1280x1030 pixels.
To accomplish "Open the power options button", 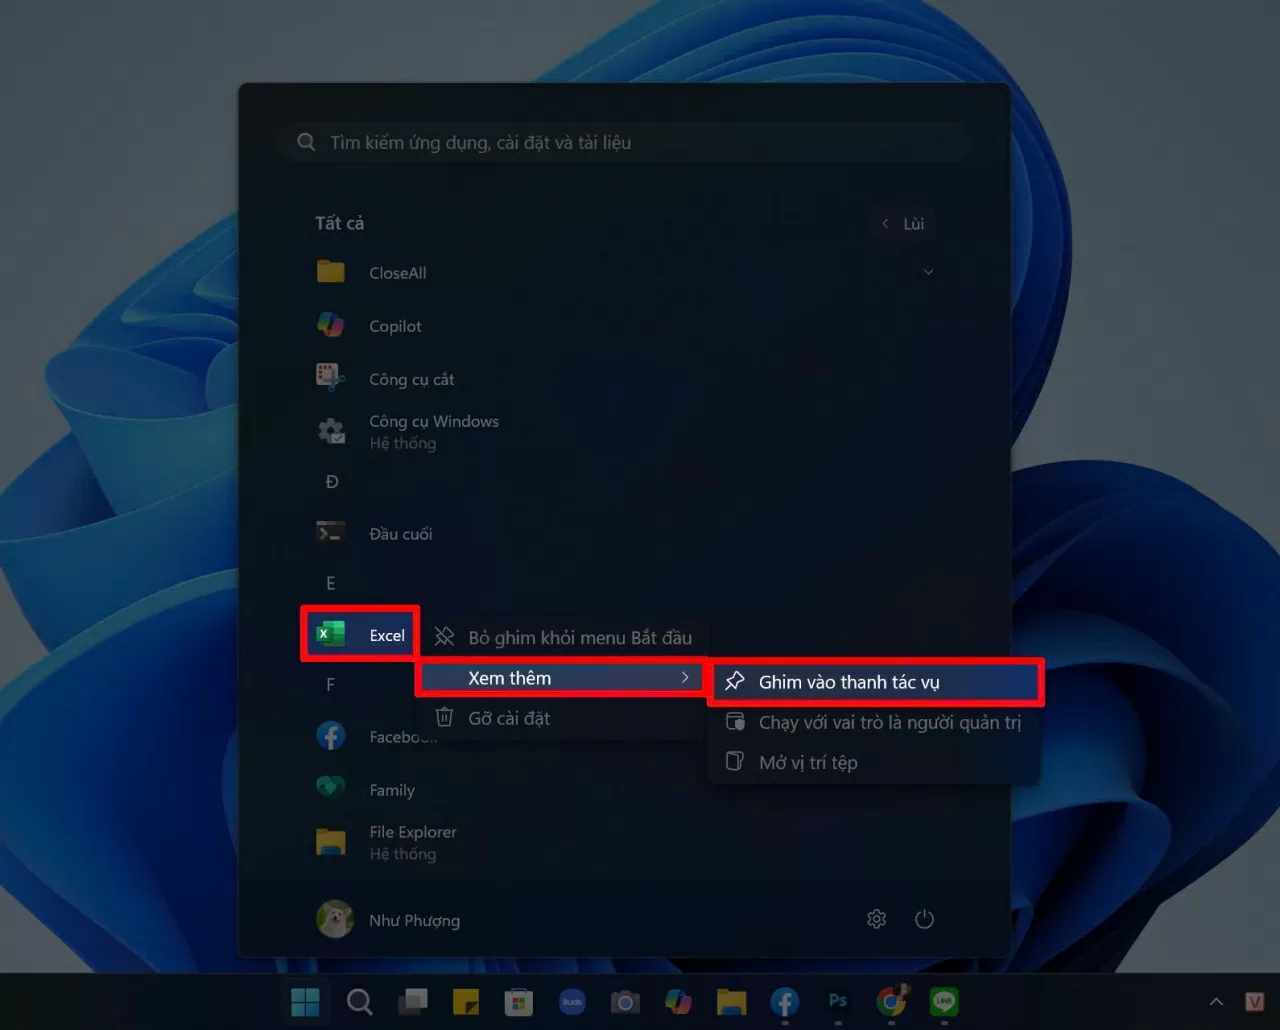I will pos(924,919).
